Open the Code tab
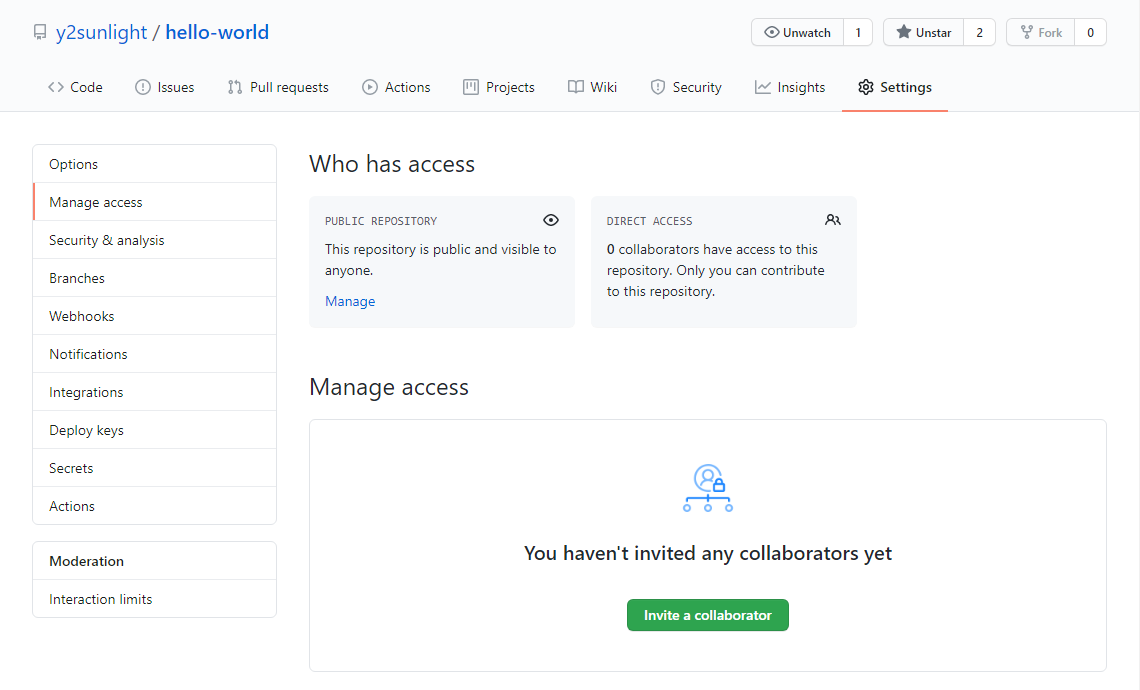Image resolution: width=1140 pixels, height=690 pixels. click(x=75, y=87)
